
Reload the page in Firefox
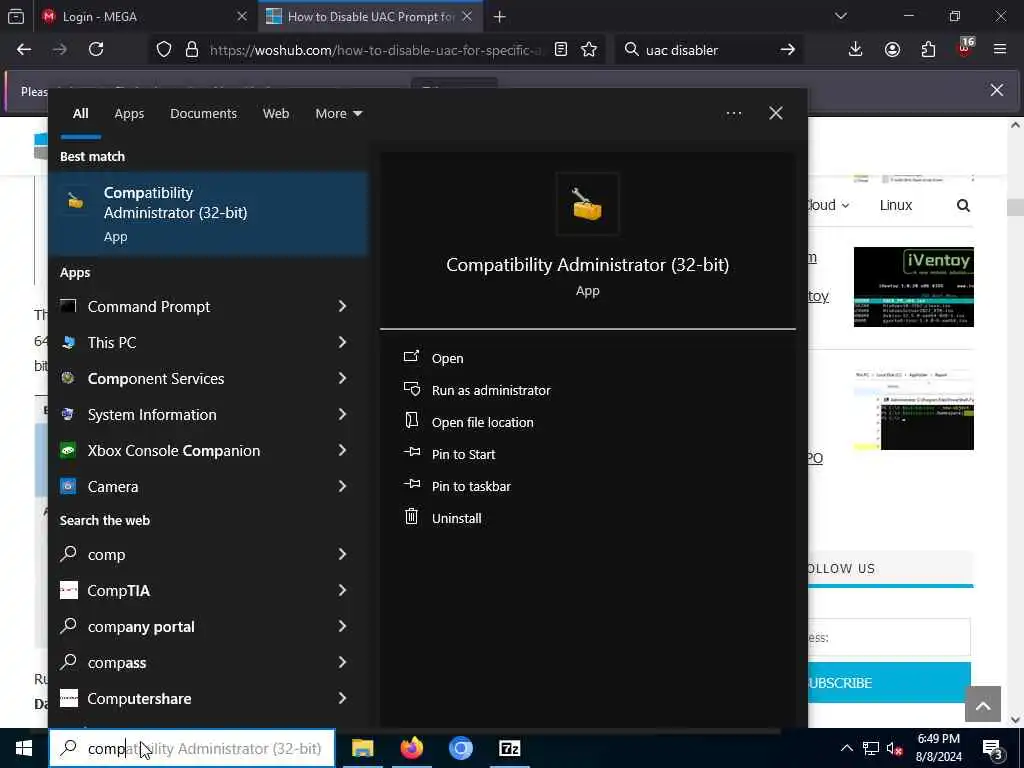96,49
